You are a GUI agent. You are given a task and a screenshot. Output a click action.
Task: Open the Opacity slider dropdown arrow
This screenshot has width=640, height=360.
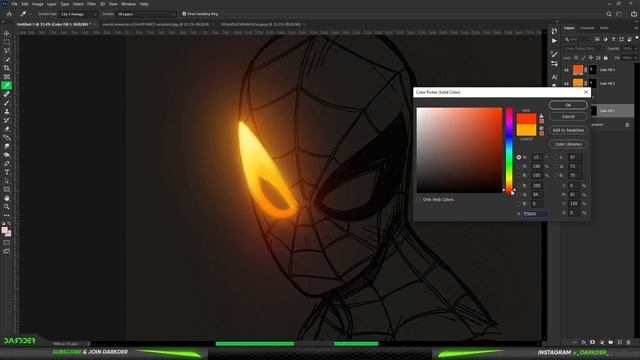[636, 49]
